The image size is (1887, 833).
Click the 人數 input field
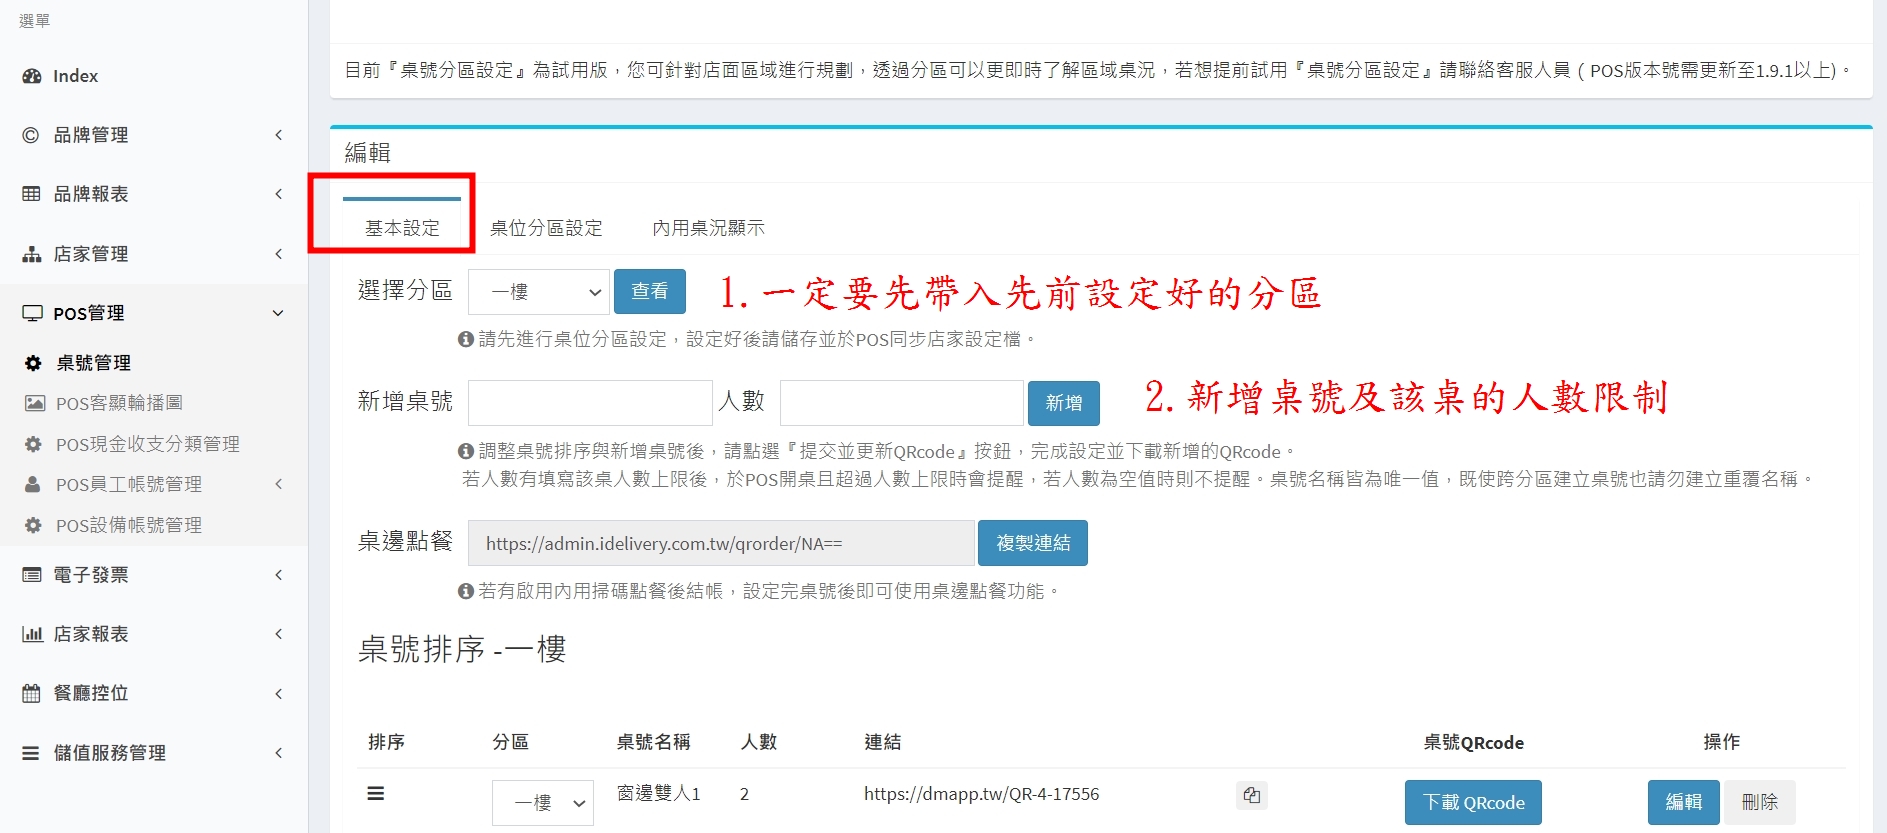[x=901, y=403]
